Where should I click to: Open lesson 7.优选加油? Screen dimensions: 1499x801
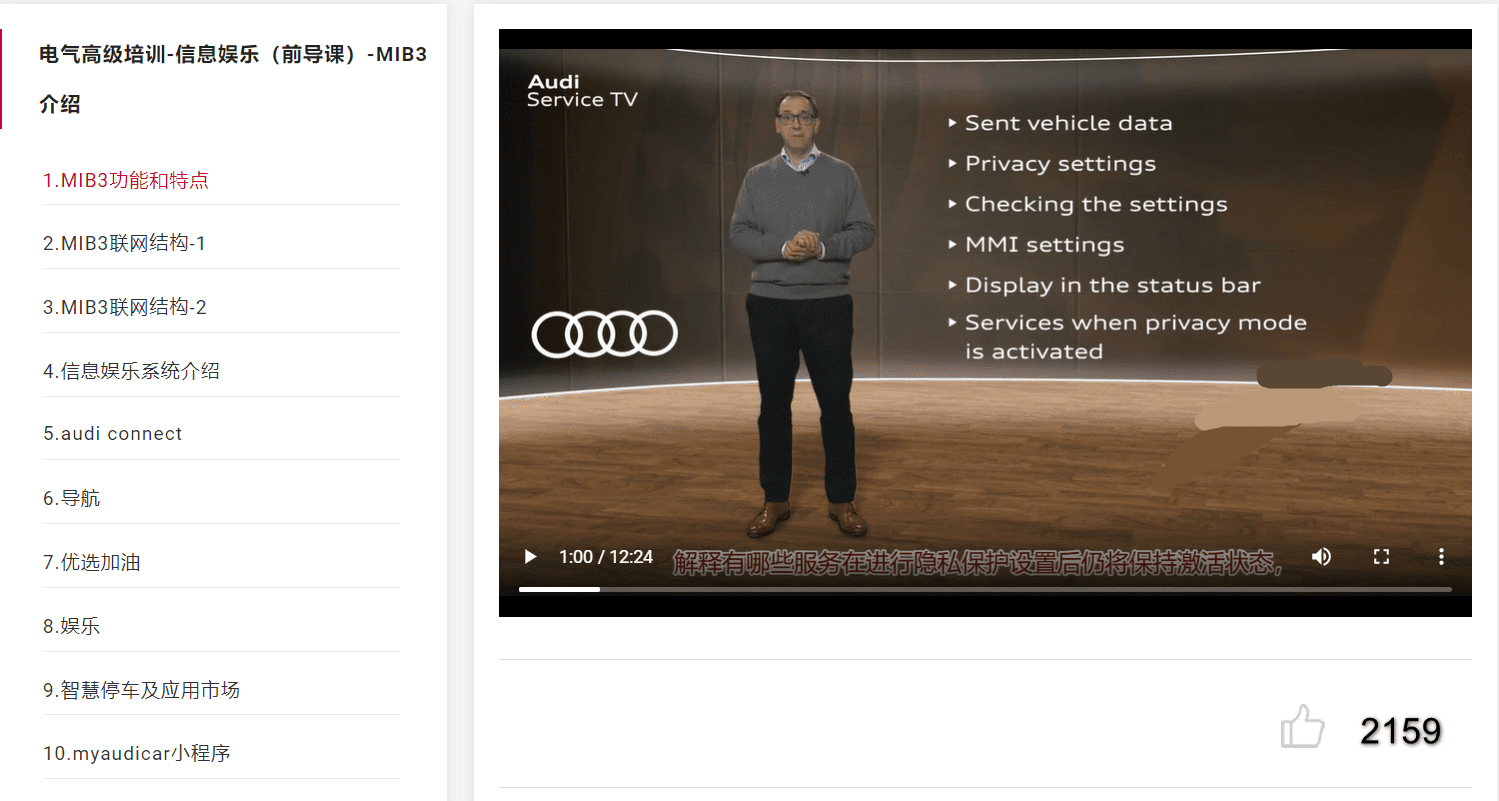coord(91,563)
